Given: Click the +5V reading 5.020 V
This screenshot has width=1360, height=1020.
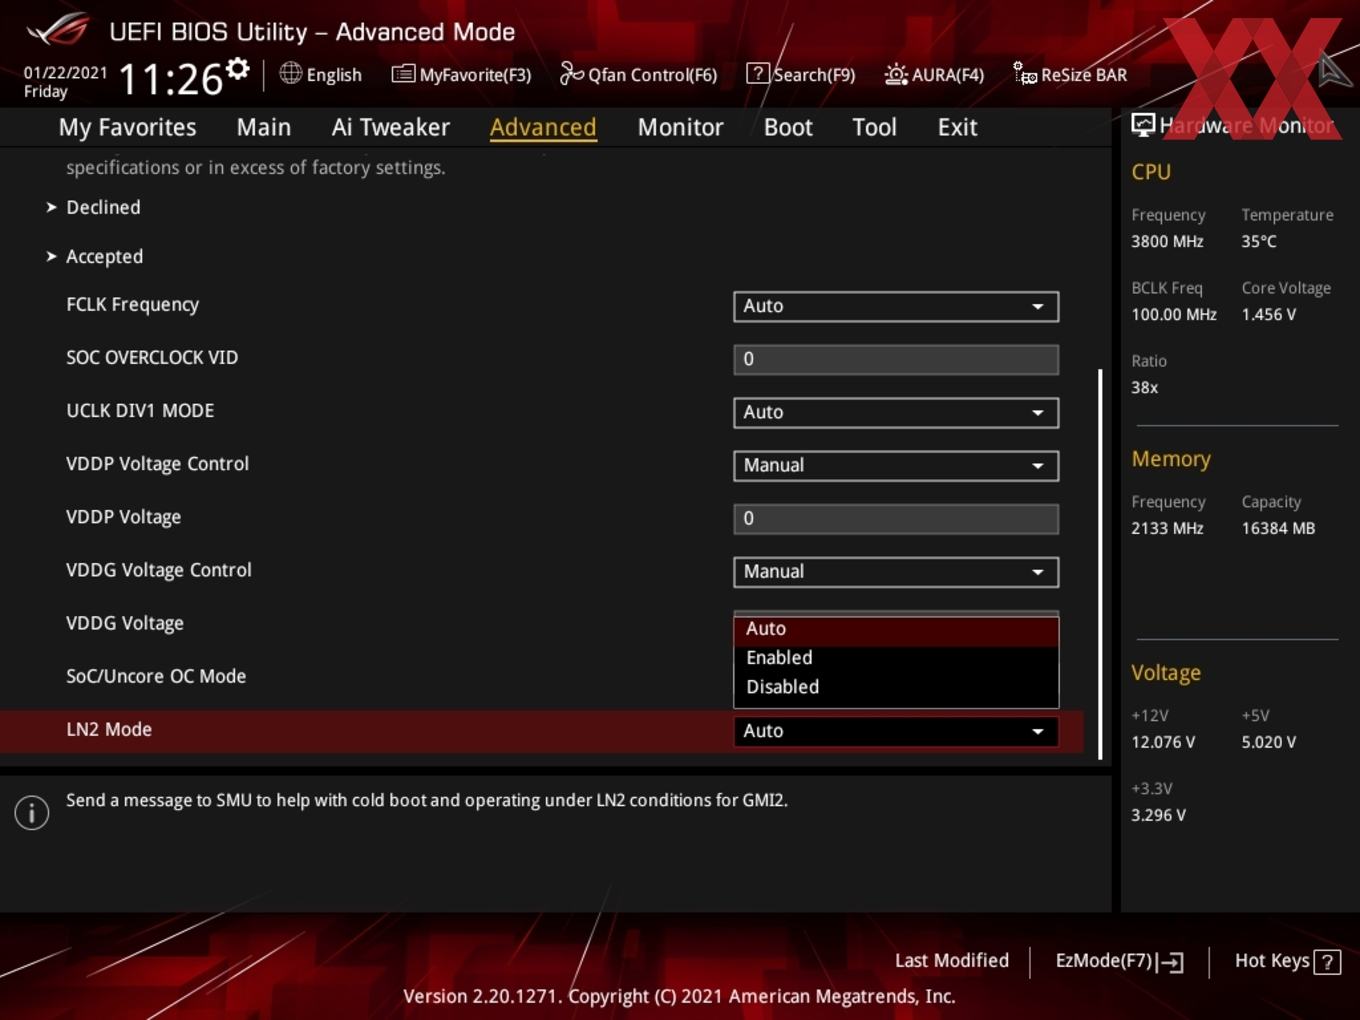Looking at the screenshot, I should (x=1269, y=742).
